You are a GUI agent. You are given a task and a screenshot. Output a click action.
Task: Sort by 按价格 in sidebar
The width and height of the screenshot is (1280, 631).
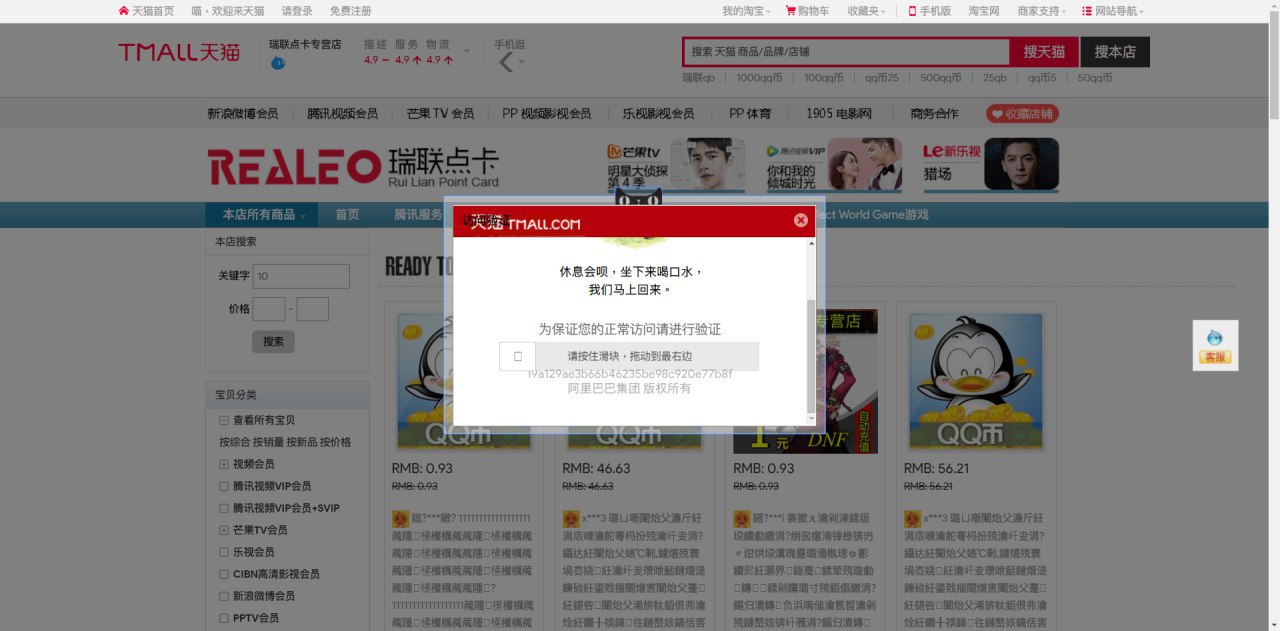[x=335, y=442]
